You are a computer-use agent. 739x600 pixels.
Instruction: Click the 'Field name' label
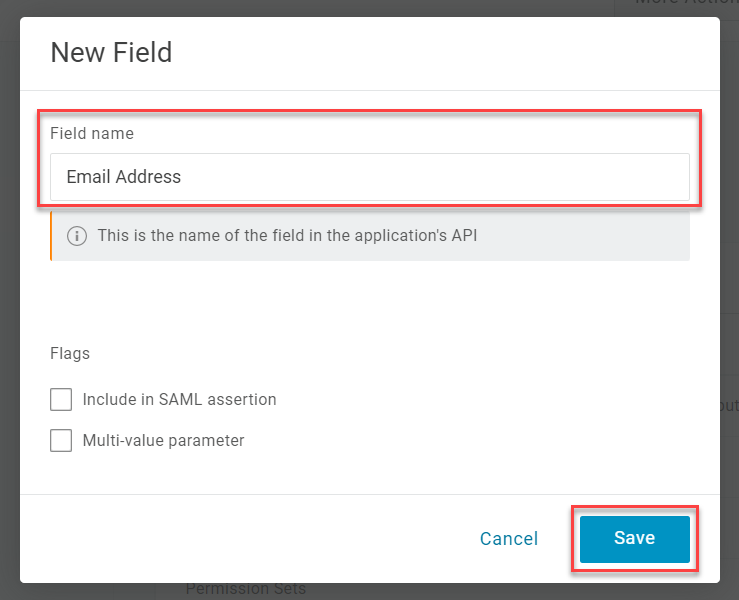92,133
